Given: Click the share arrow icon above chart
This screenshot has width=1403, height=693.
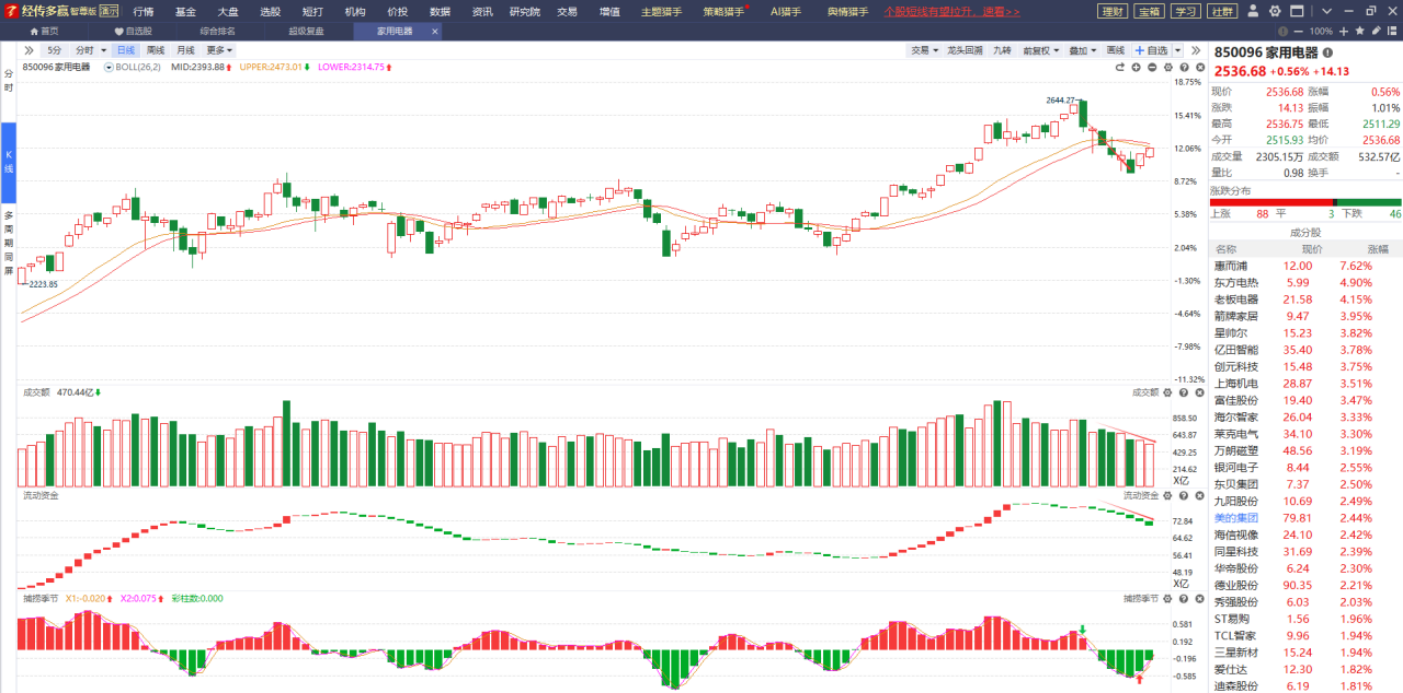Looking at the screenshot, I should (x=1120, y=67).
